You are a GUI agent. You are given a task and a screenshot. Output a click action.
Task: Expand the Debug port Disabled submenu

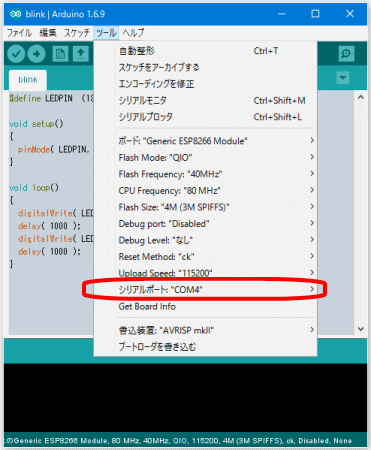coord(205,224)
